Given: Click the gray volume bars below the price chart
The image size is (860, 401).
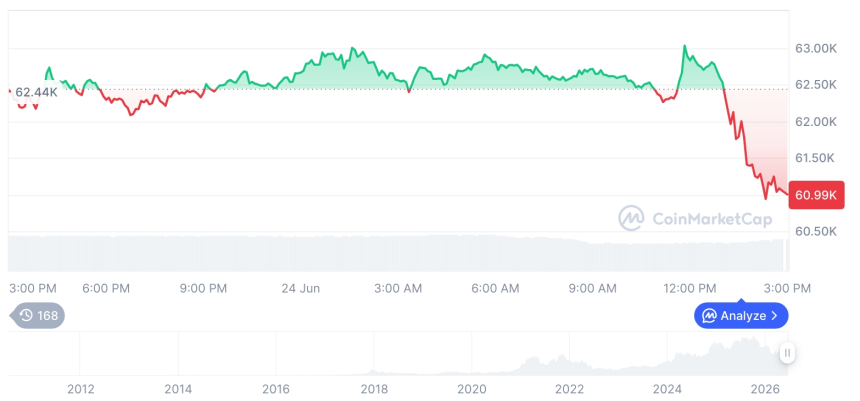Looking at the screenshot, I should [x=398, y=253].
